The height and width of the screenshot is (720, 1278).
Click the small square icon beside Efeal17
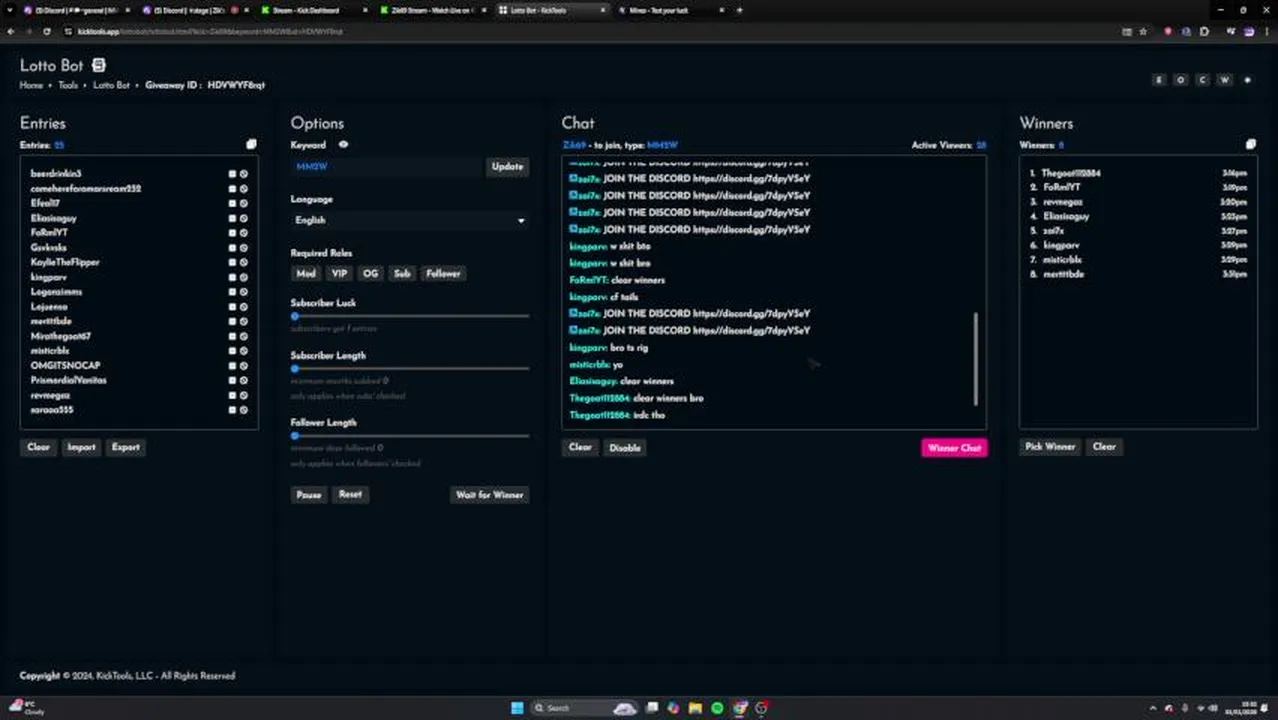point(232,203)
